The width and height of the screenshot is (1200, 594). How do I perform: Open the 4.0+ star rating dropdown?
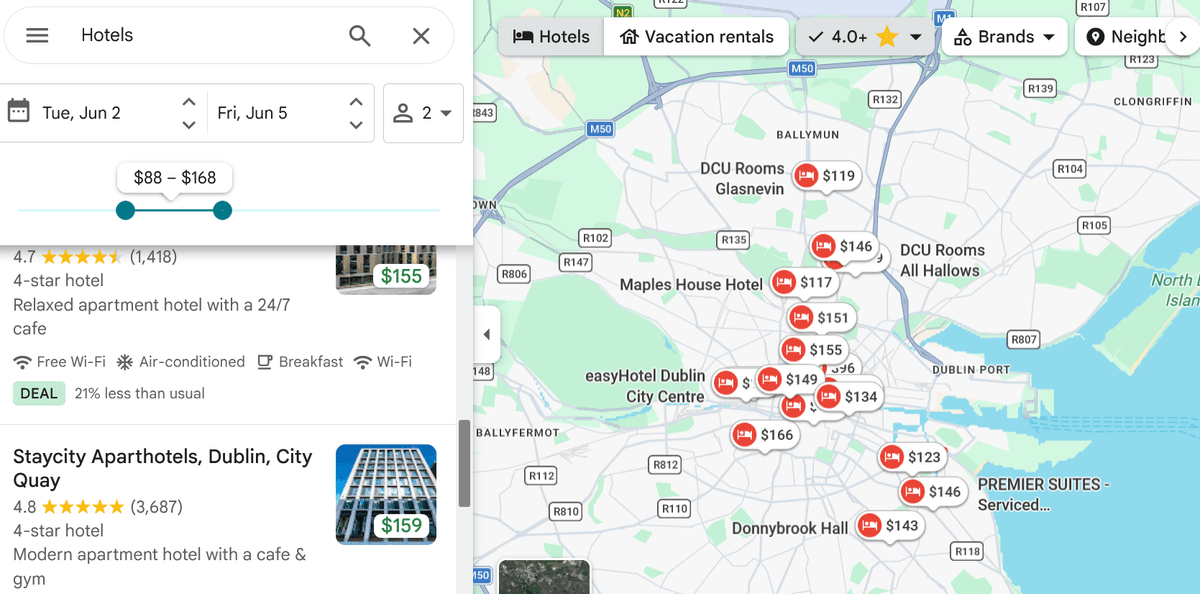click(865, 37)
